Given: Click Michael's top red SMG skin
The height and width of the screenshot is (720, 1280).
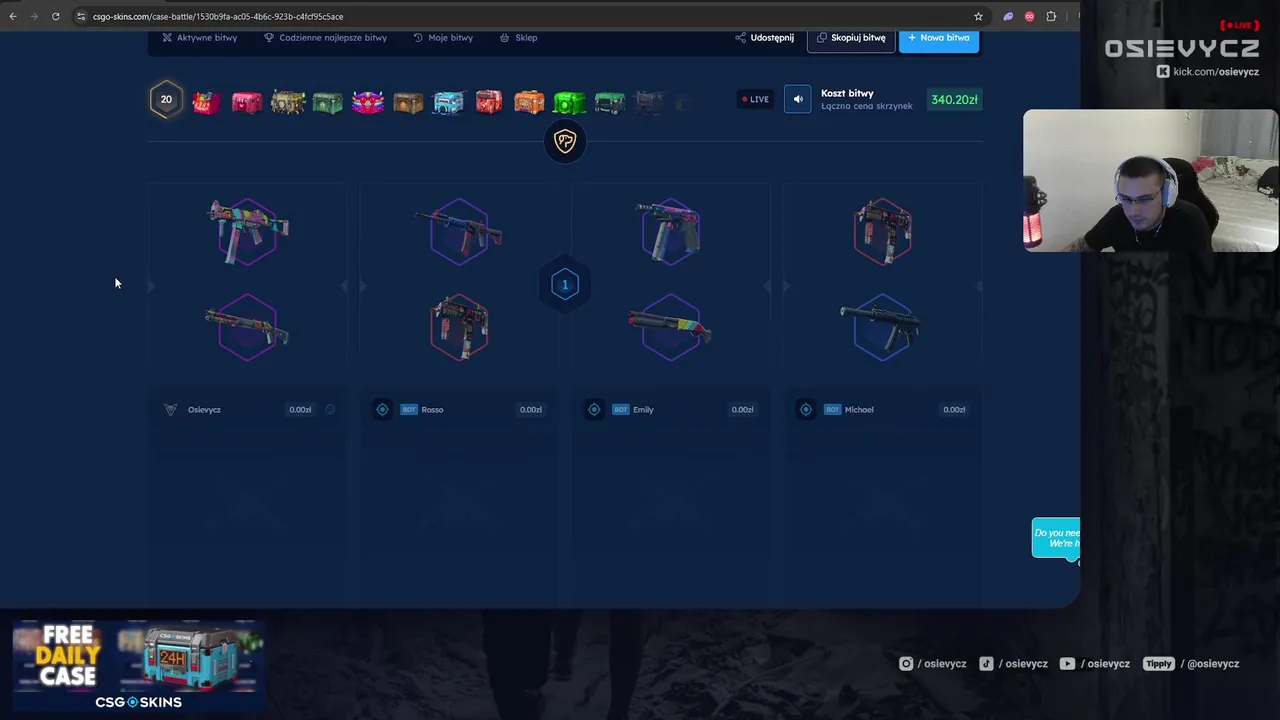Looking at the screenshot, I should [x=882, y=231].
